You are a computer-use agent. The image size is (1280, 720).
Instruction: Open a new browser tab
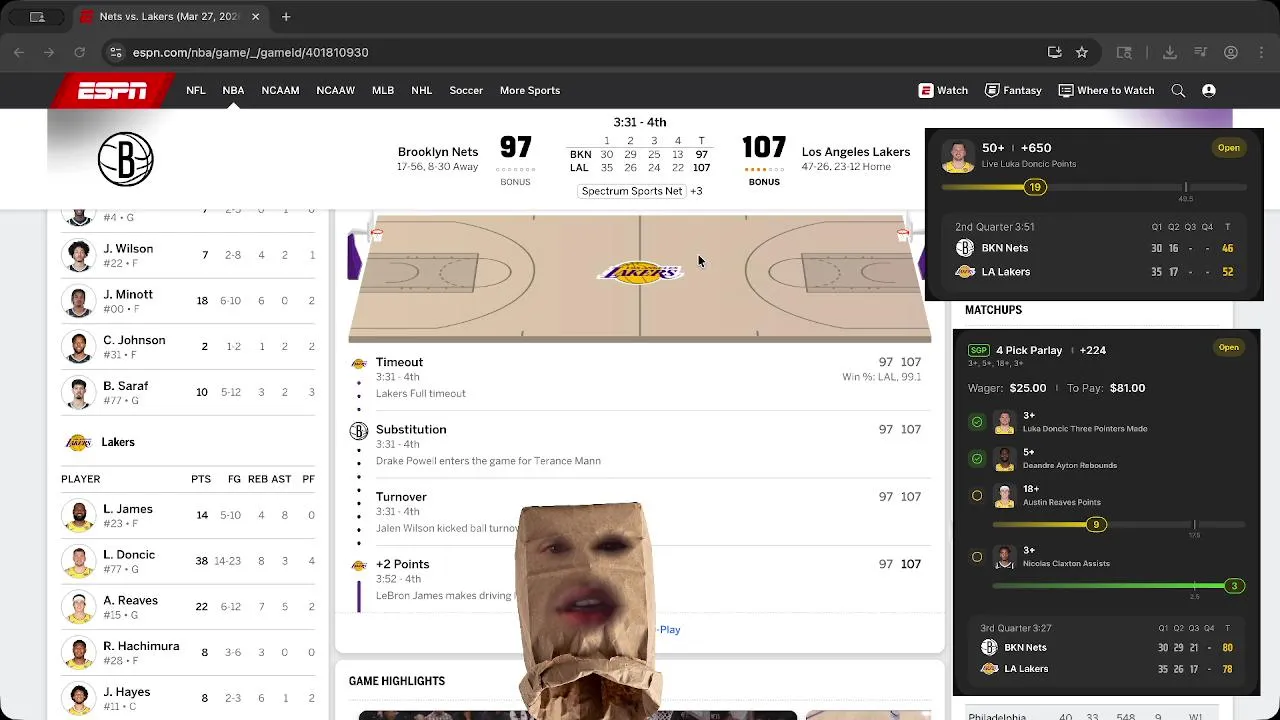point(286,16)
